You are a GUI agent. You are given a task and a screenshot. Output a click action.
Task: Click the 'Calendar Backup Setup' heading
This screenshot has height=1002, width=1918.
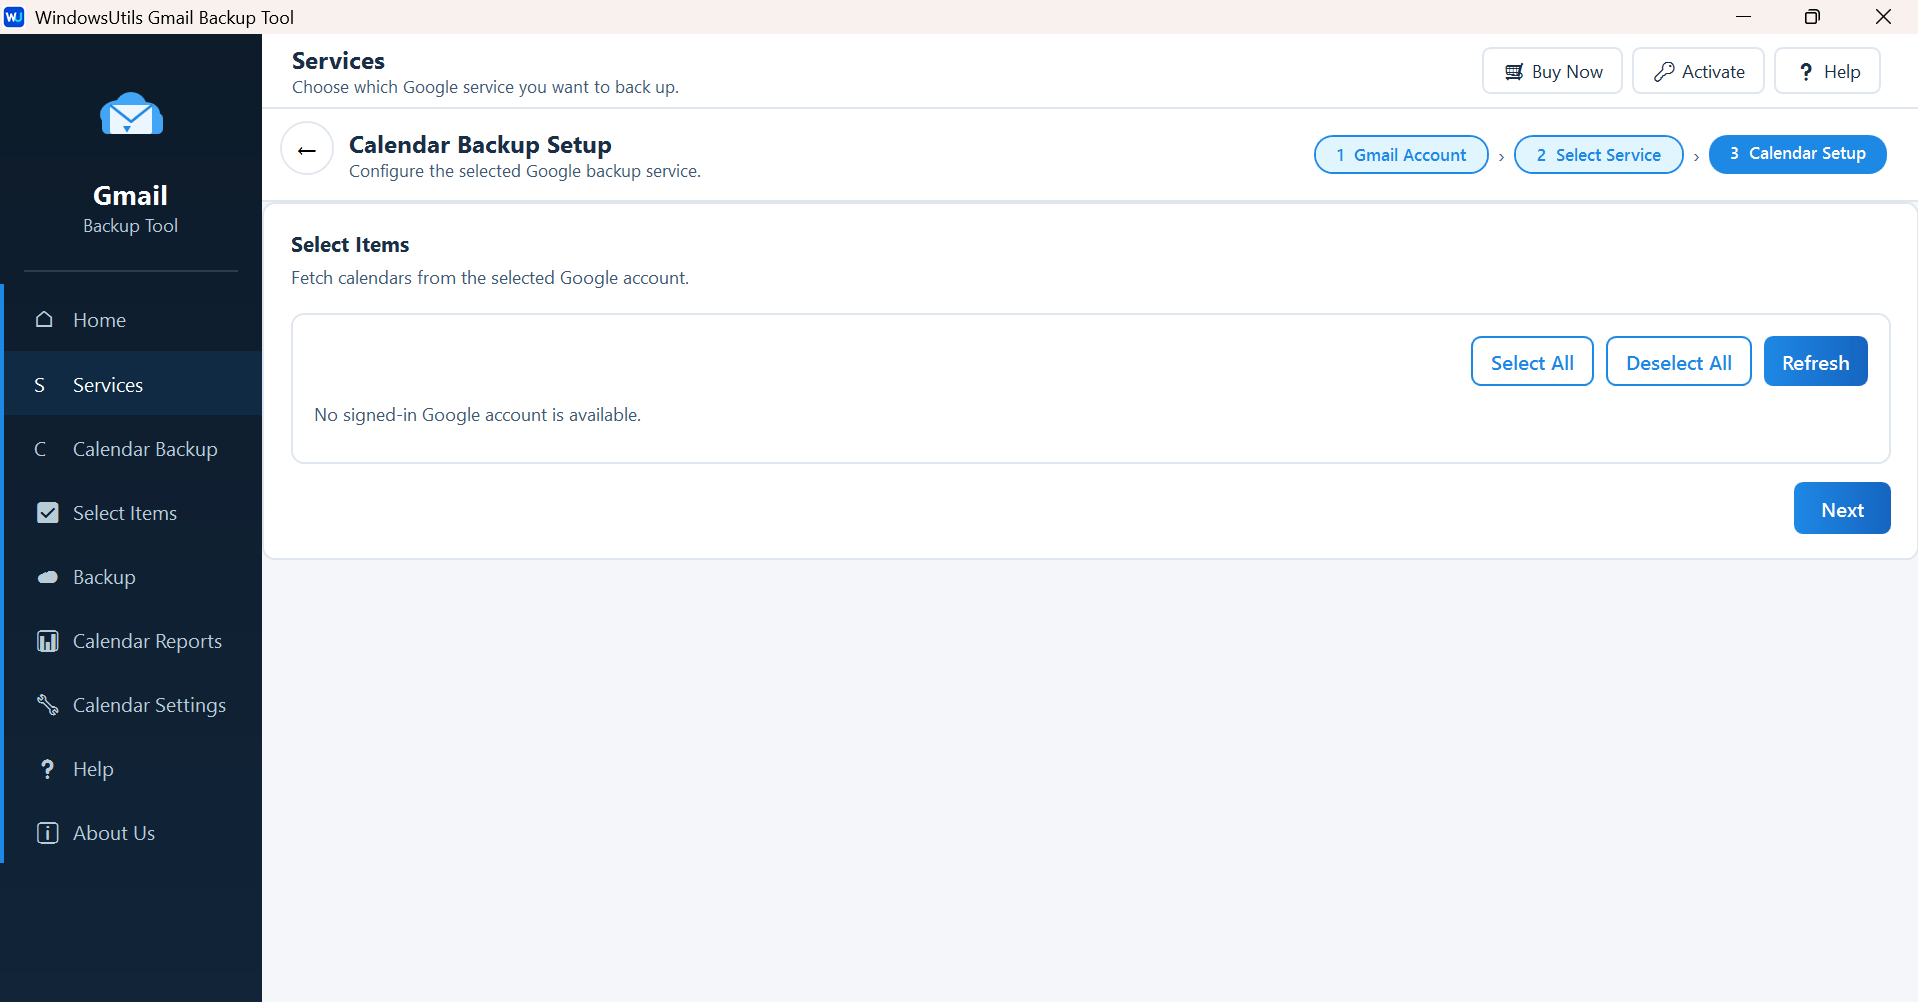(x=480, y=145)
